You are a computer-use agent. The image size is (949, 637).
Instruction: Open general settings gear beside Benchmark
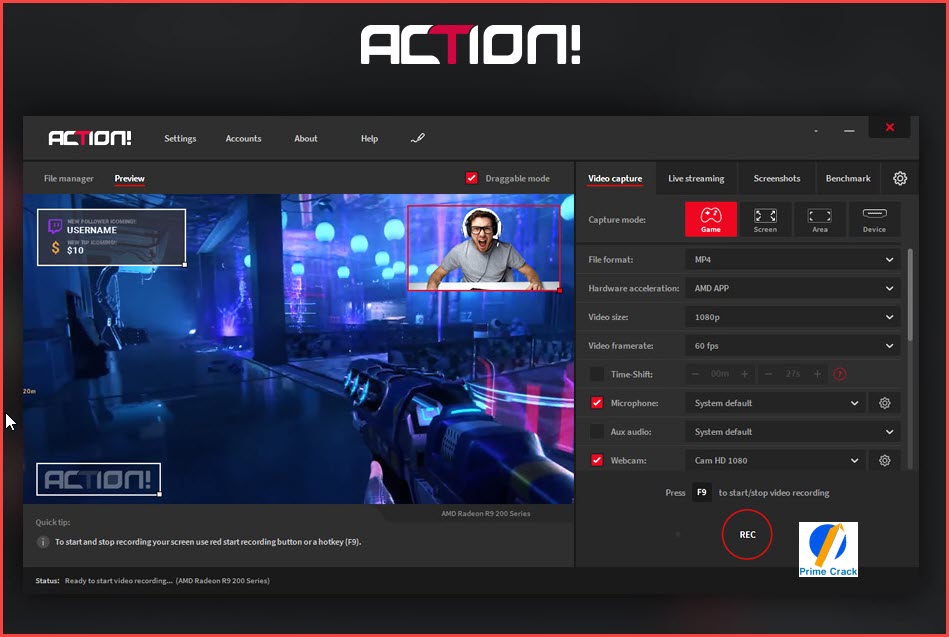[x=899, y=179]
